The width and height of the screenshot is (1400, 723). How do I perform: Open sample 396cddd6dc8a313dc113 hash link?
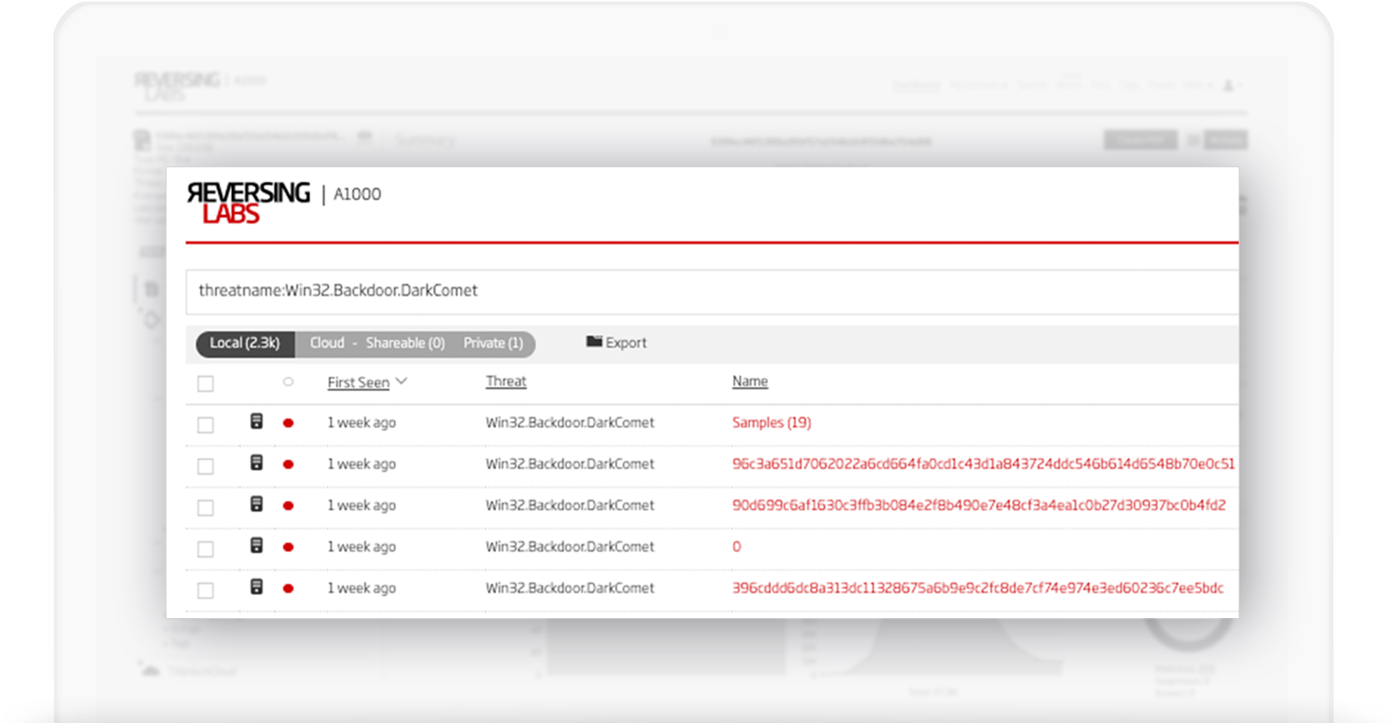point(978,588)
